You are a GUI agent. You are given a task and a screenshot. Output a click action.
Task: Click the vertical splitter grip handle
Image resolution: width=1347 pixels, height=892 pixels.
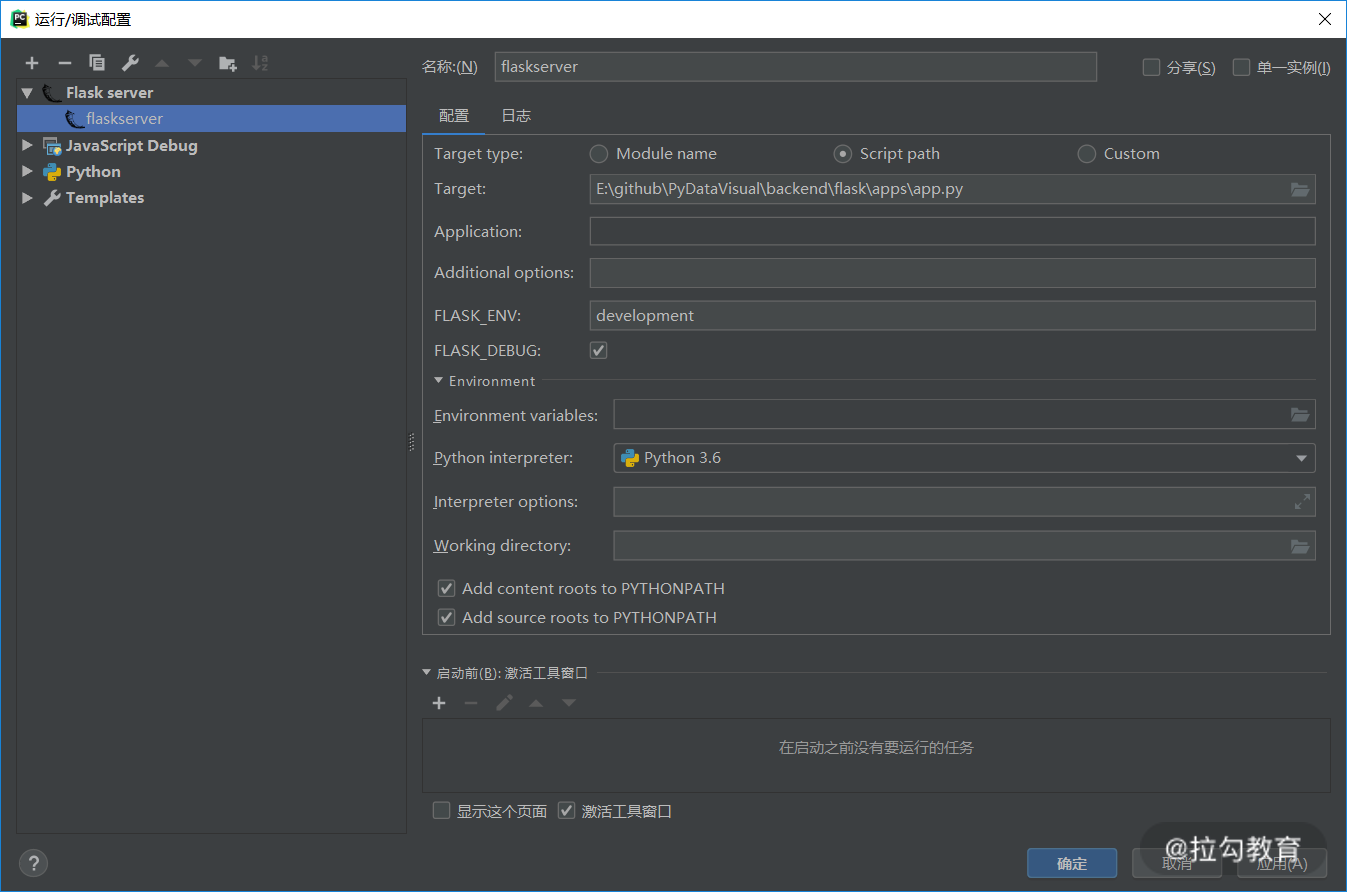(x=411, y=442)
